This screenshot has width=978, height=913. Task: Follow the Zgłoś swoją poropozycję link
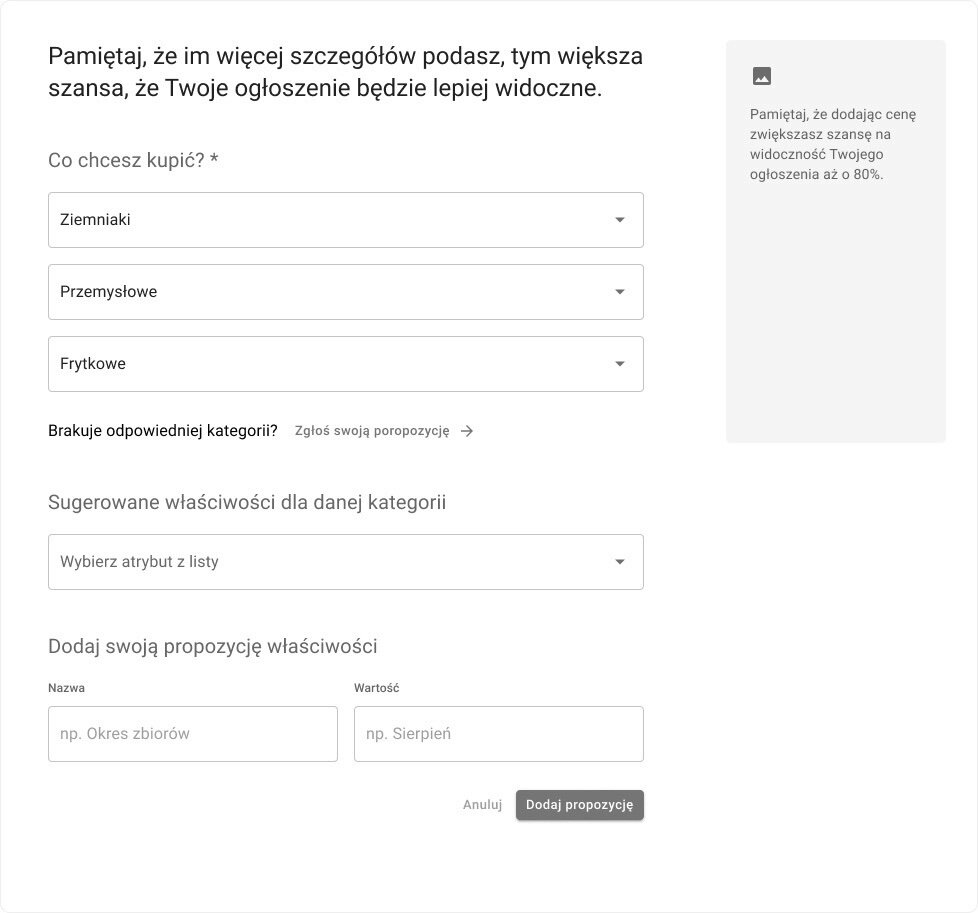pos(372,431)
